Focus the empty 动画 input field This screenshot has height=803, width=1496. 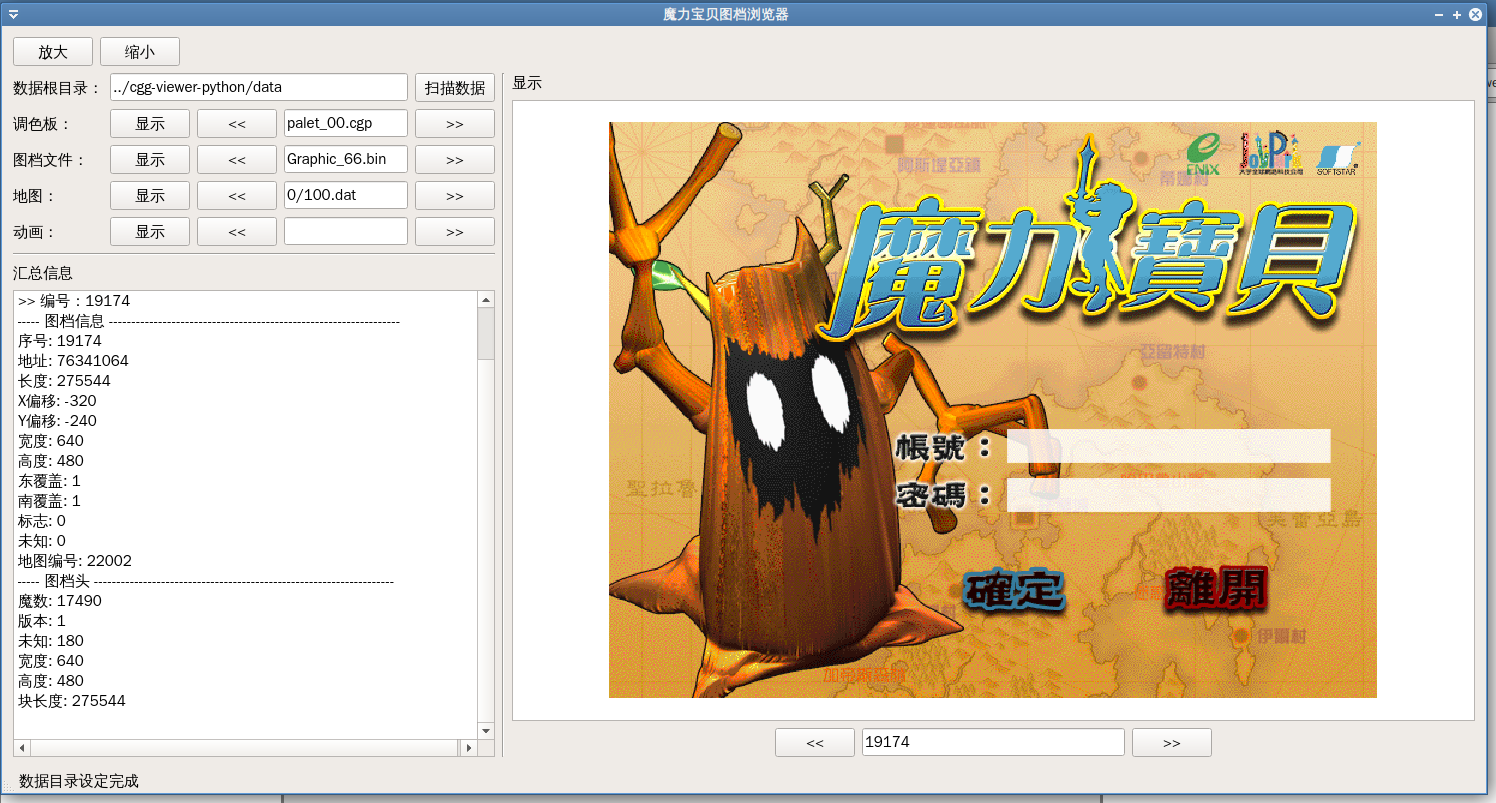[346, 232]
